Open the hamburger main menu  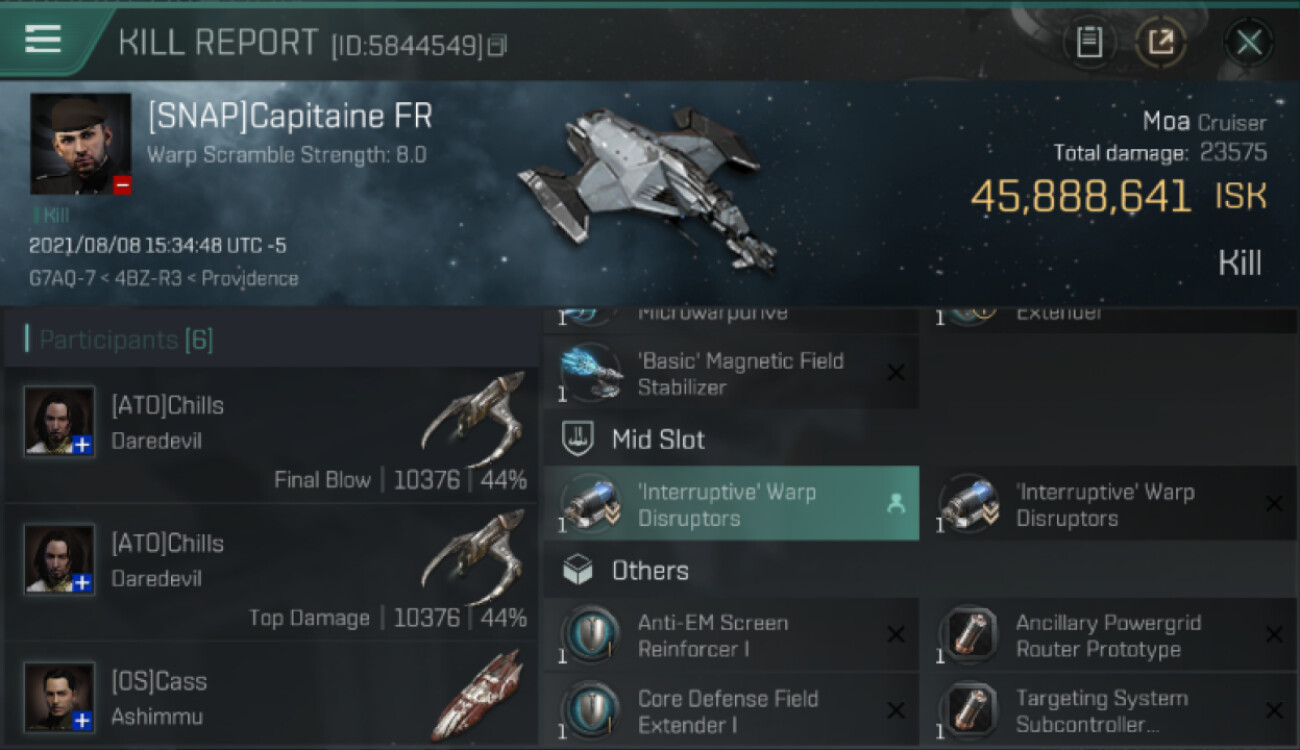click(43, 40)
